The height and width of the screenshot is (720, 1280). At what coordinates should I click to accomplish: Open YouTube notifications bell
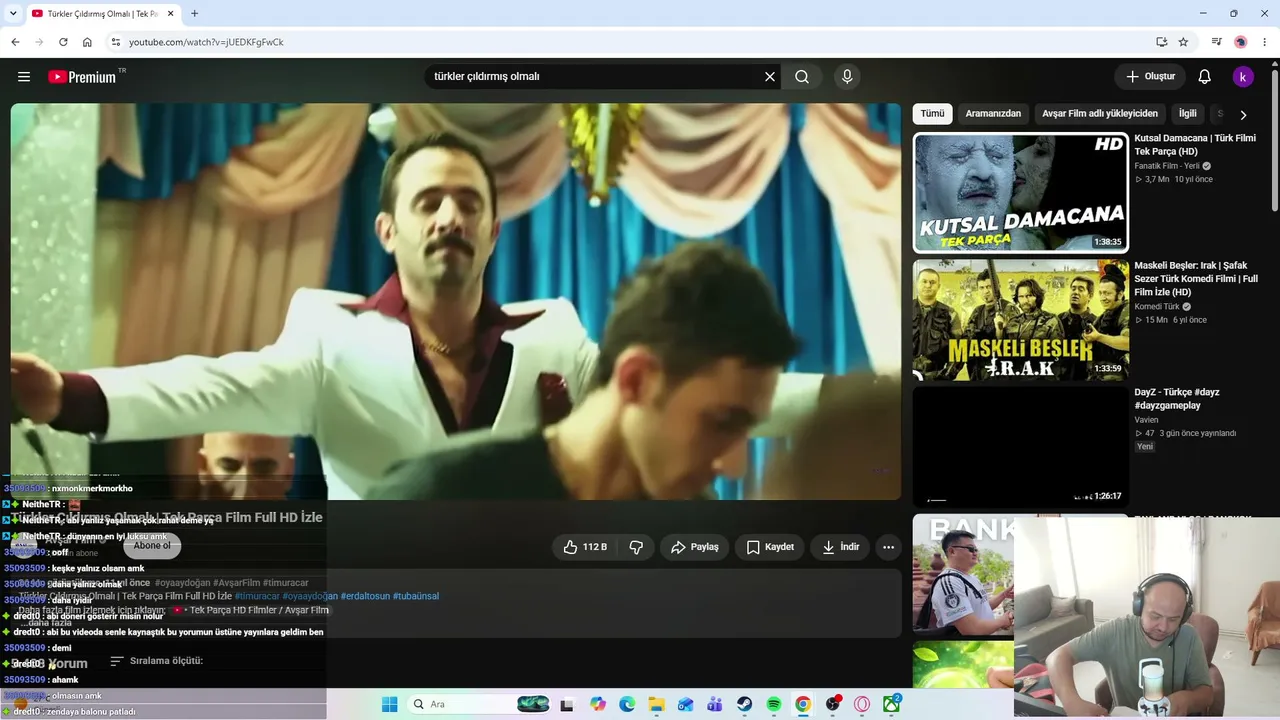(1205, 77)
